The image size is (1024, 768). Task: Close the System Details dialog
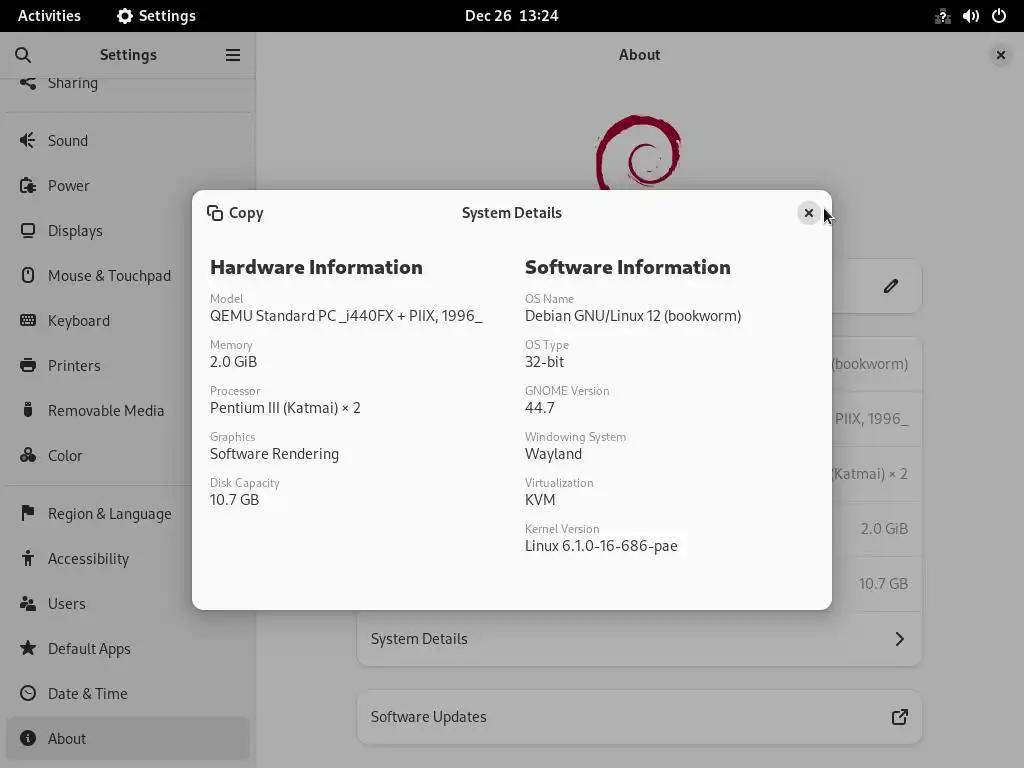(x=808, y=213)
